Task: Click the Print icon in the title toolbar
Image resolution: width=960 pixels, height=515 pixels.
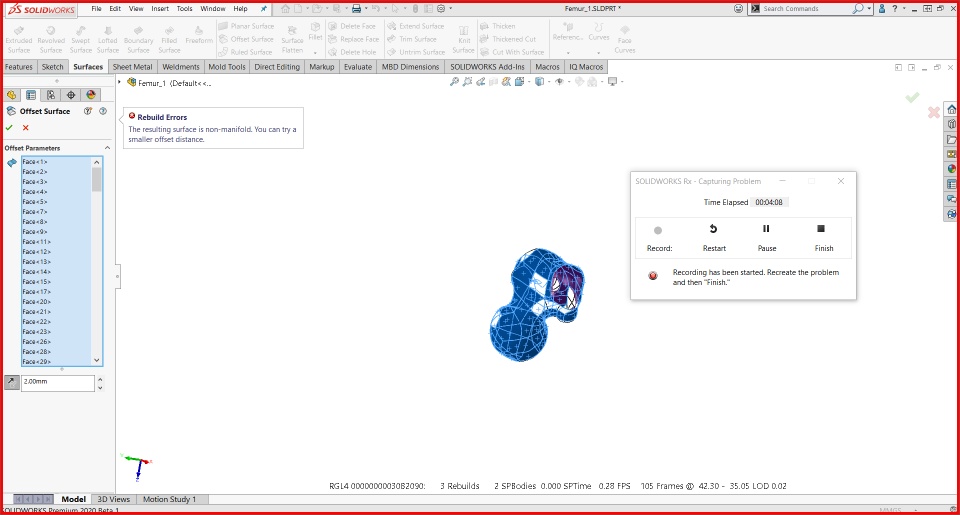Action: pyautogui.click(x=356, y=9)
